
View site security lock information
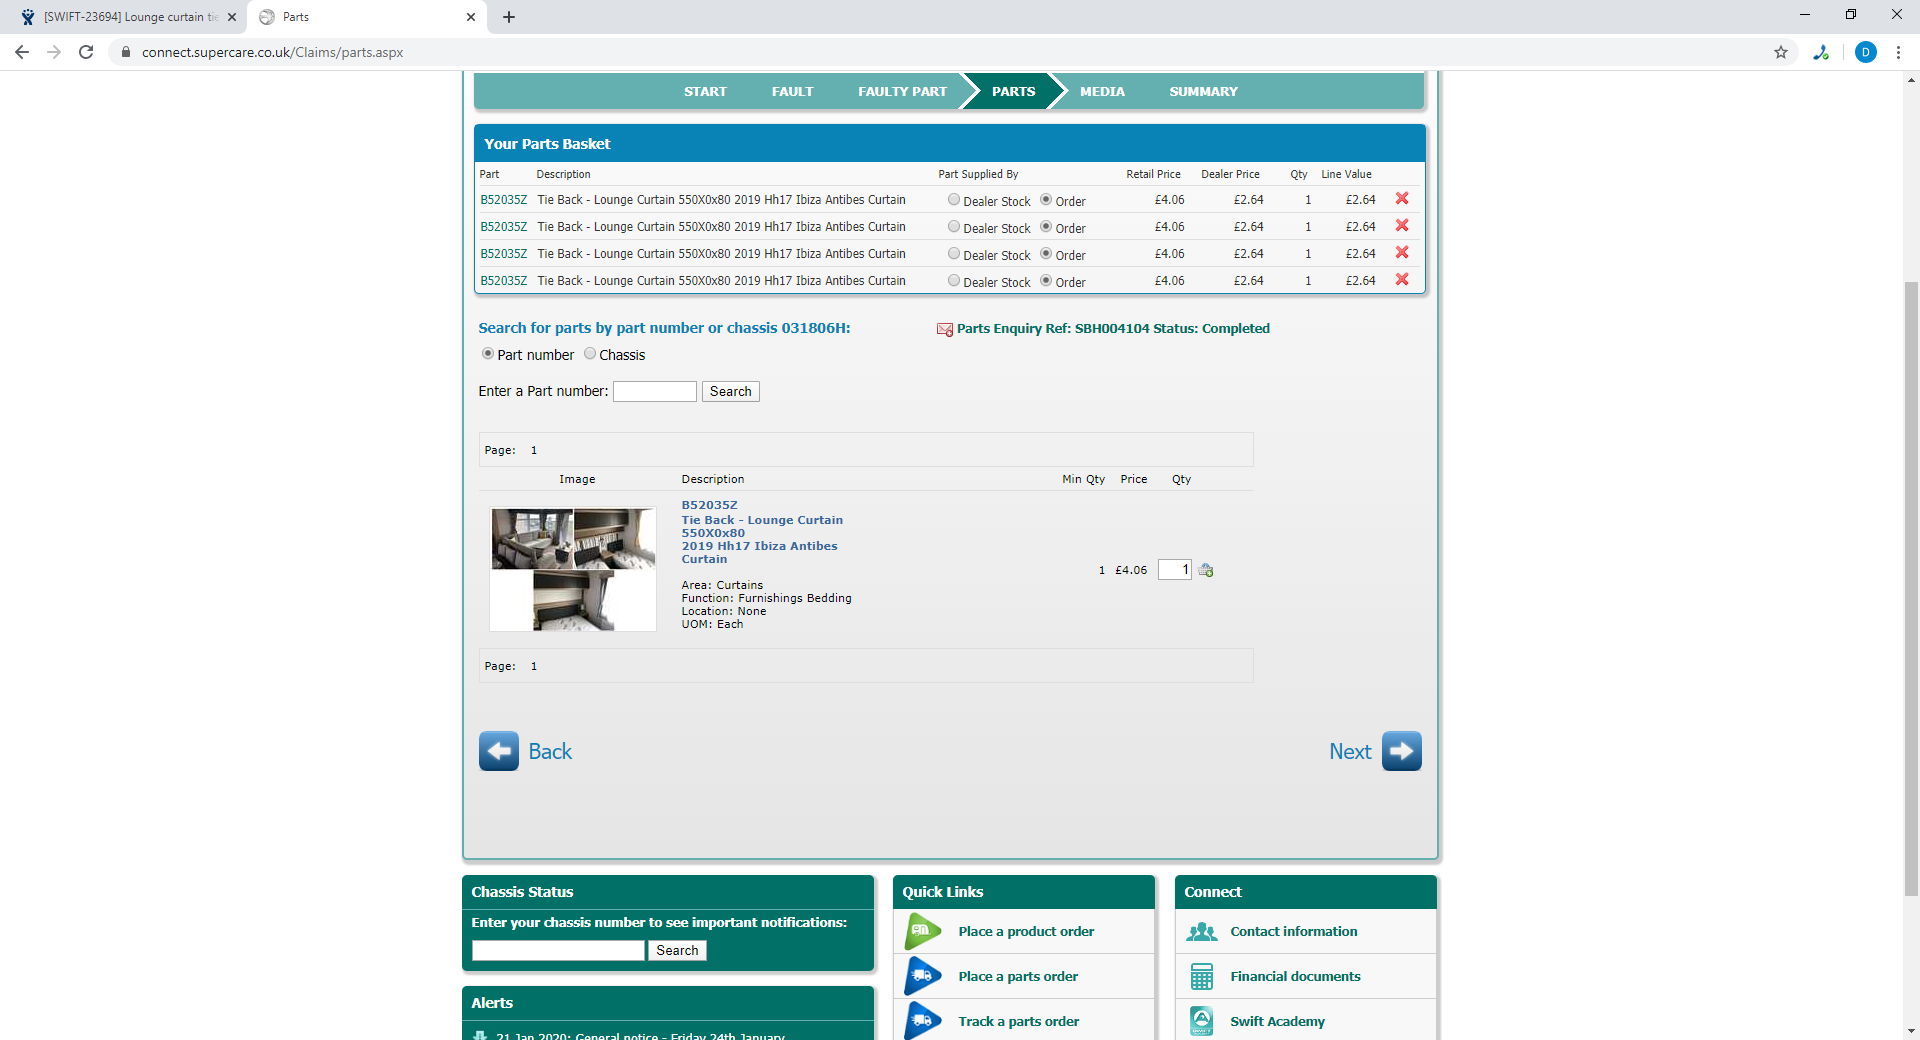126,52
